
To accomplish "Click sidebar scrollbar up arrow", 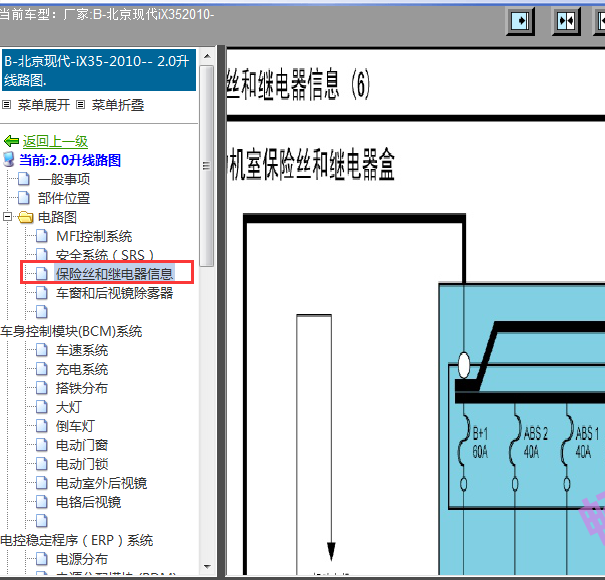I will click(x=207, y=56).
